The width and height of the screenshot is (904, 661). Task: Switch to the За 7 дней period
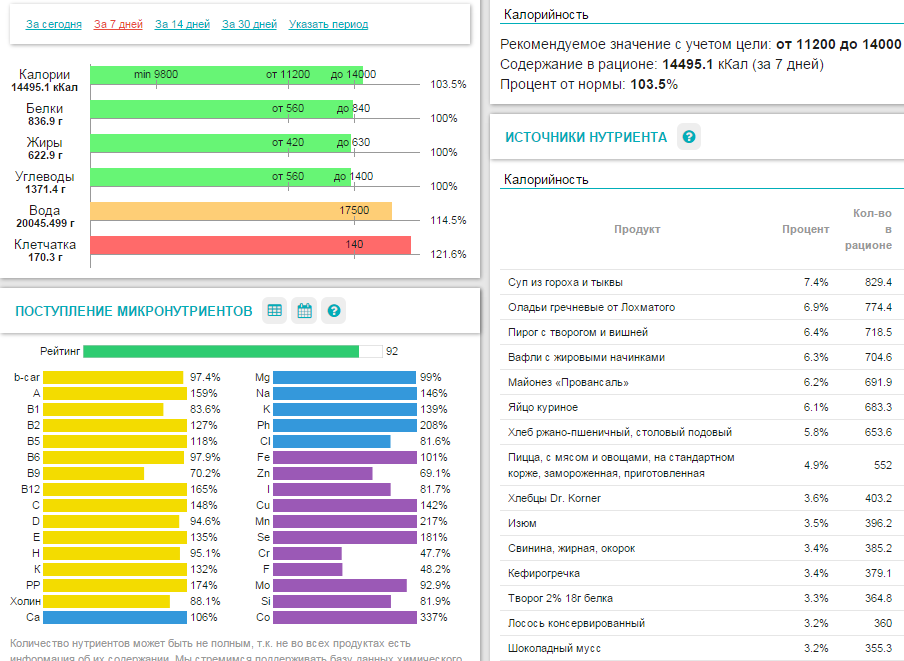(x=118, y=24)
